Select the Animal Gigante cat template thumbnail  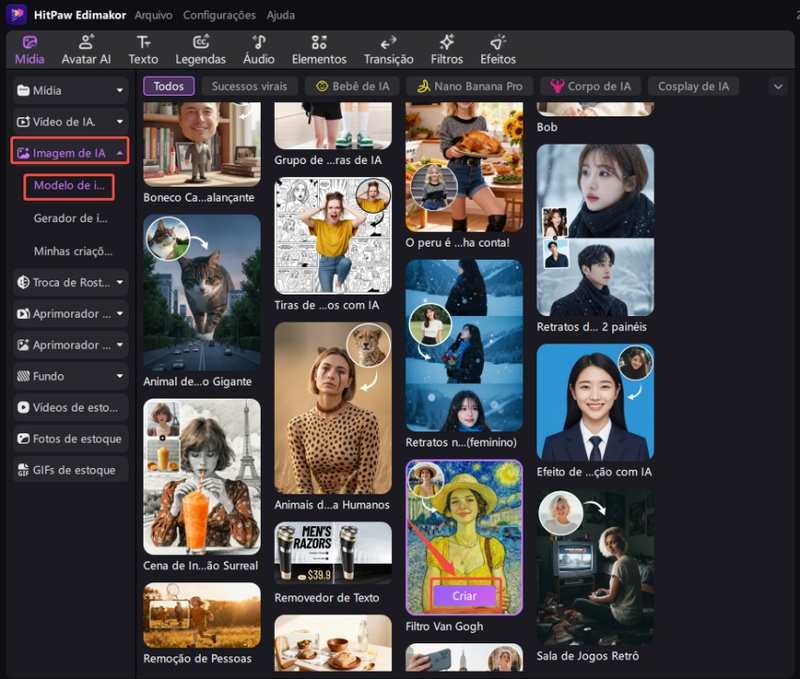tap(201, 292)
